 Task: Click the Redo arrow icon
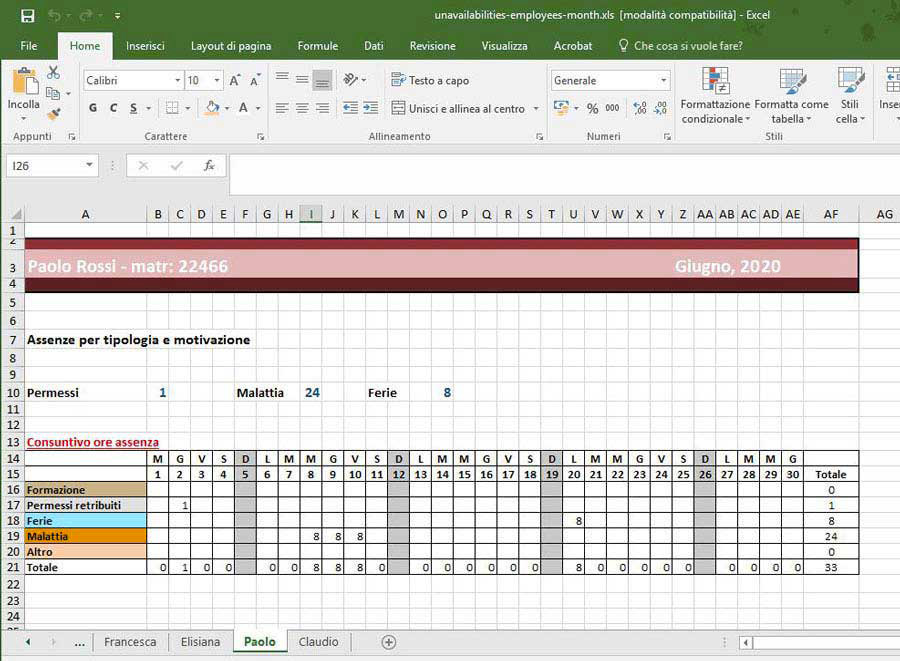(86, 15)
